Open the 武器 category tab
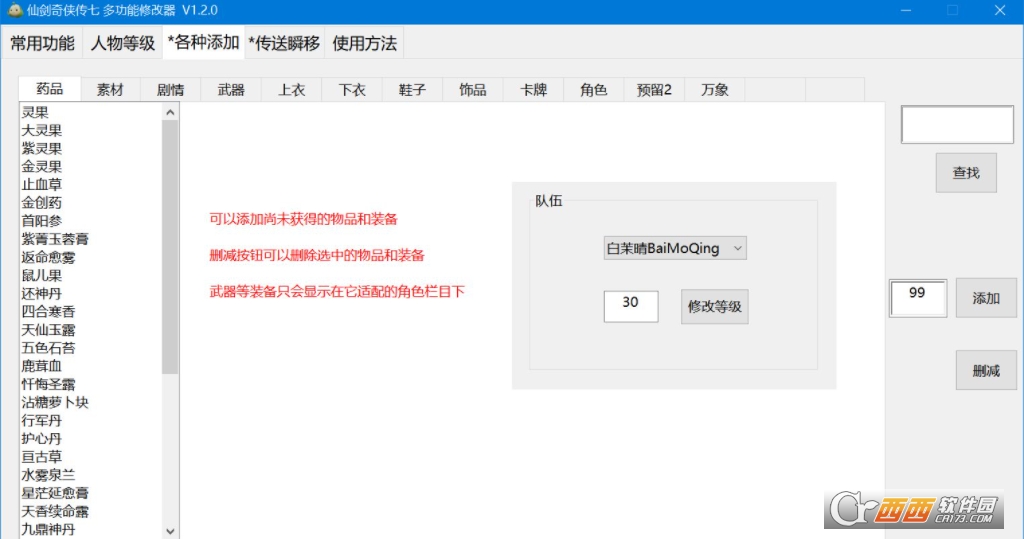 click(x=231, y=90)
